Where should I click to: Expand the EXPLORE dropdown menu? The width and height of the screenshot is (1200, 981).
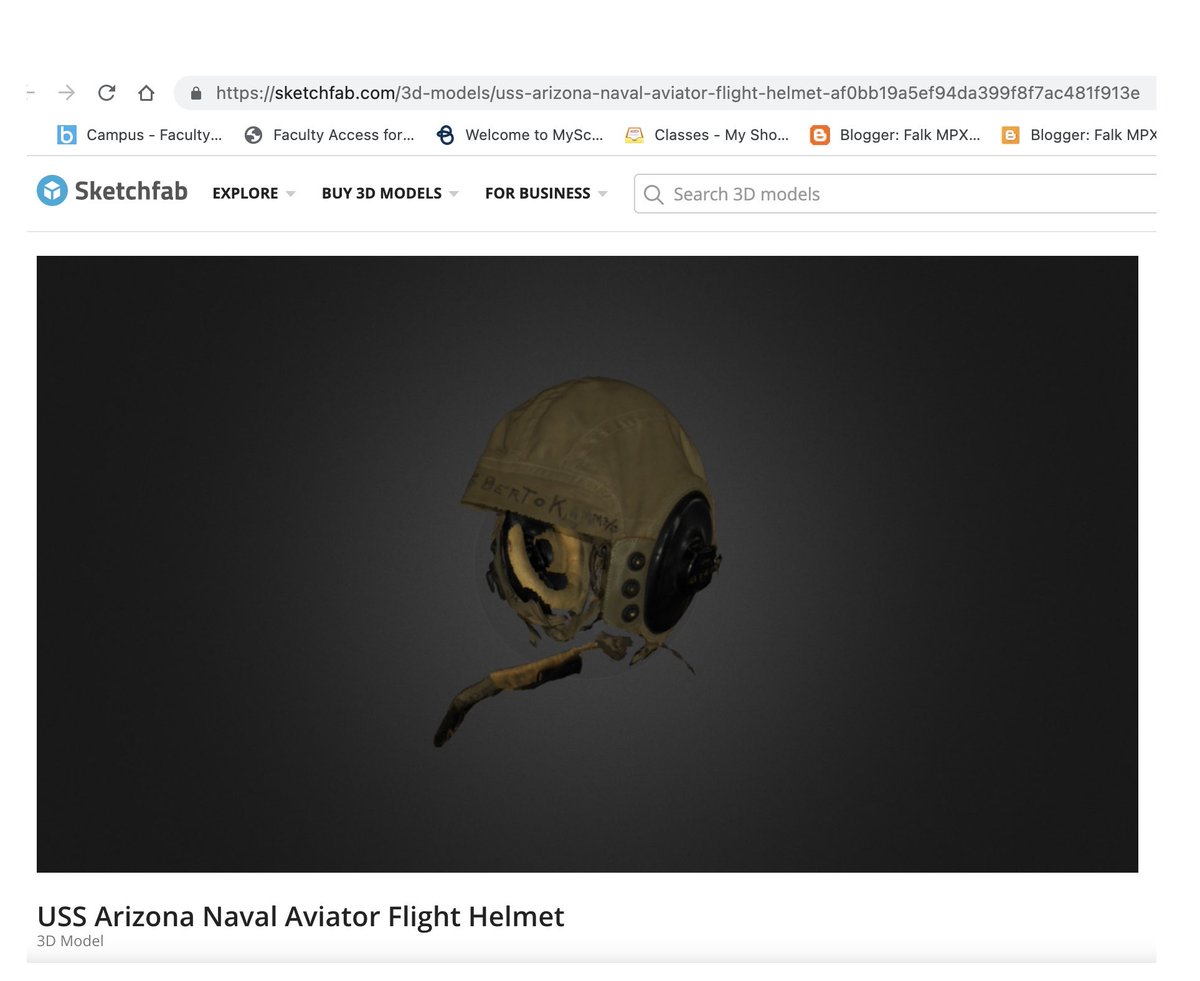tap(254, 193)
